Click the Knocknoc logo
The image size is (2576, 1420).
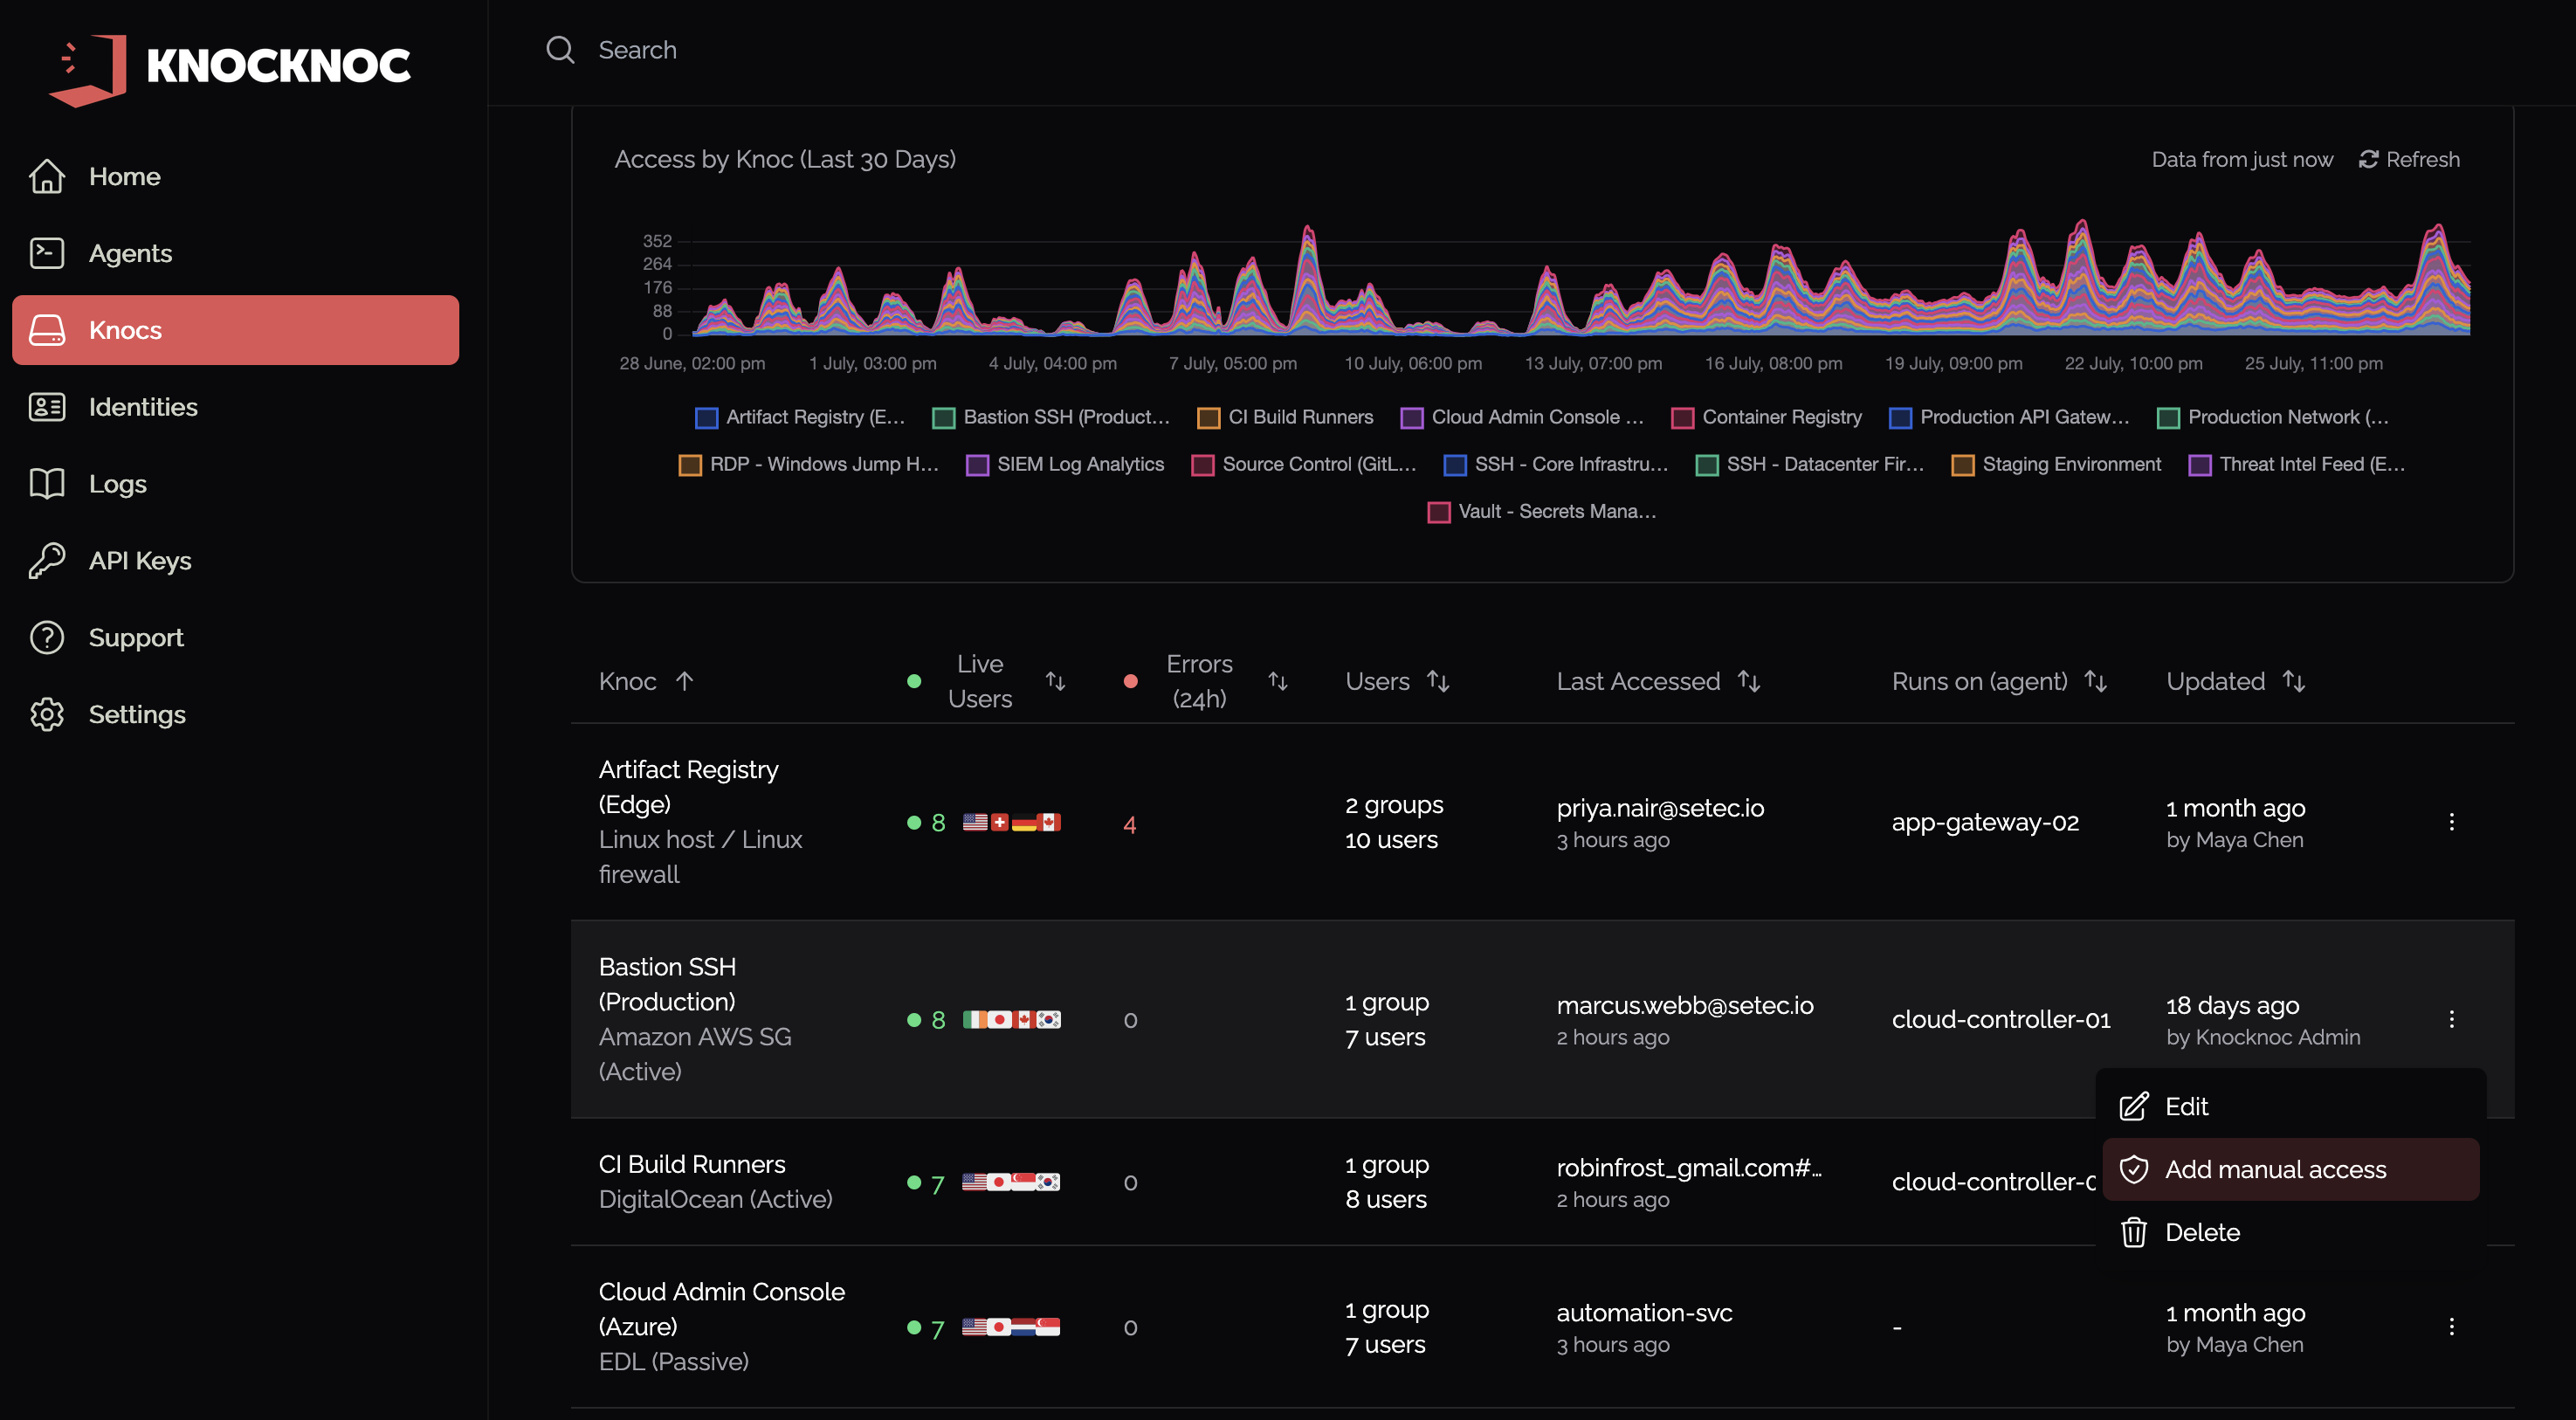tap(229, 68)
